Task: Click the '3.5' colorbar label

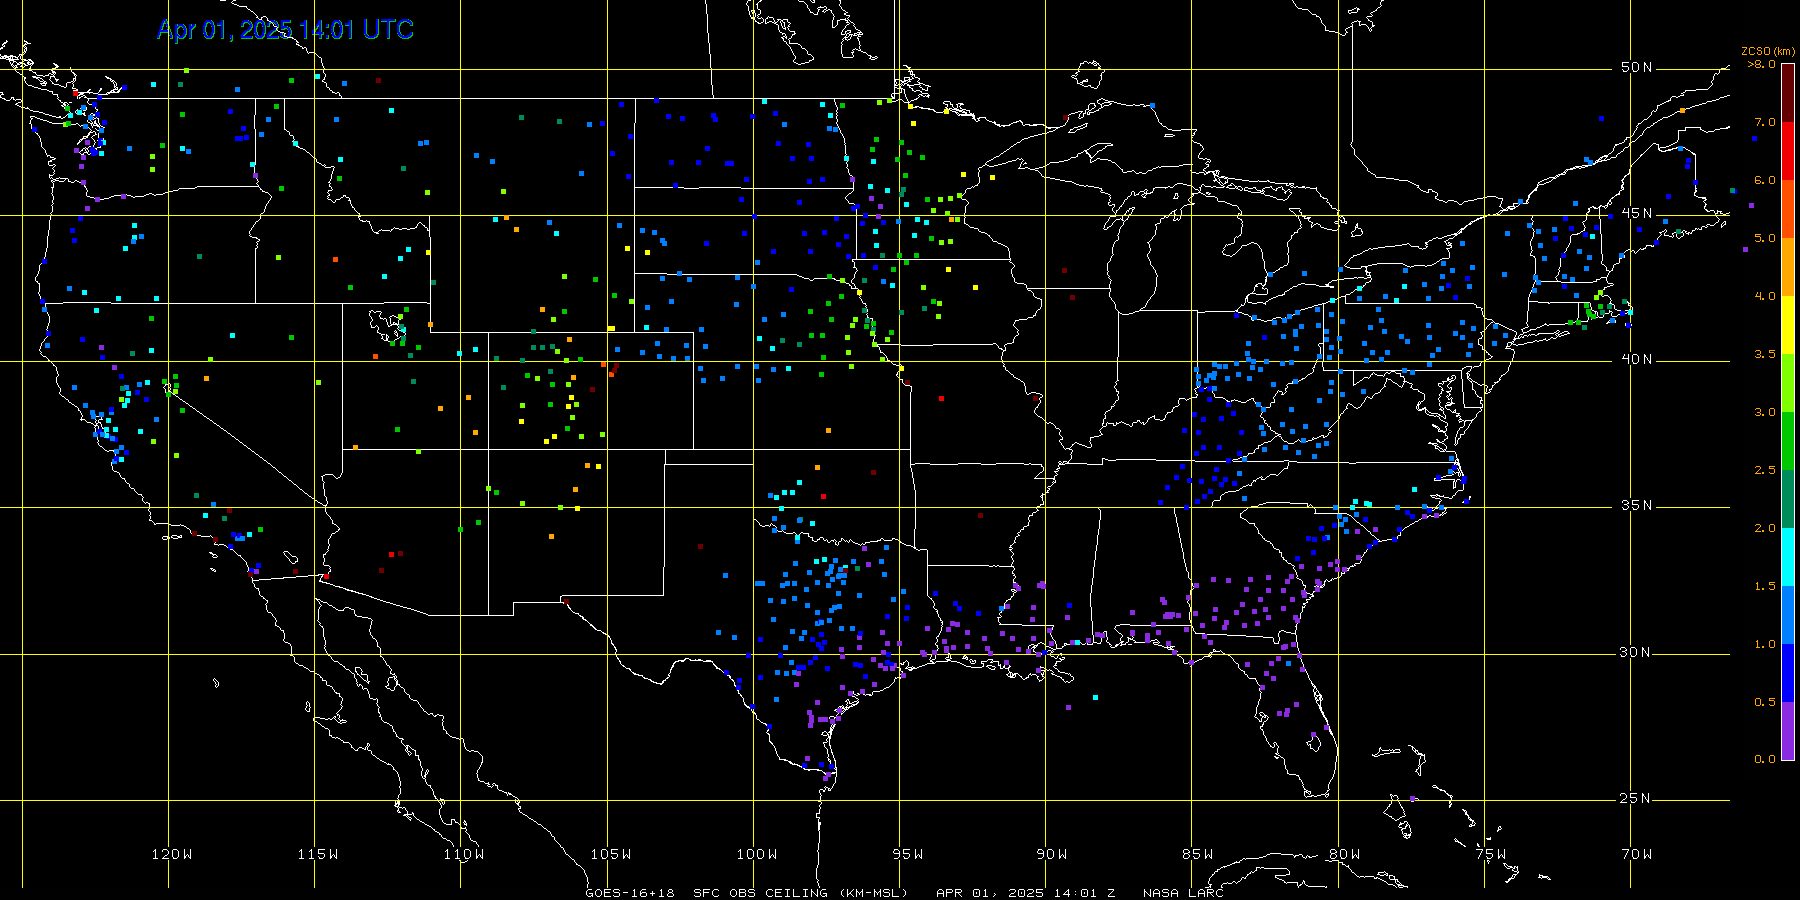Action: tap(1765, 354)
